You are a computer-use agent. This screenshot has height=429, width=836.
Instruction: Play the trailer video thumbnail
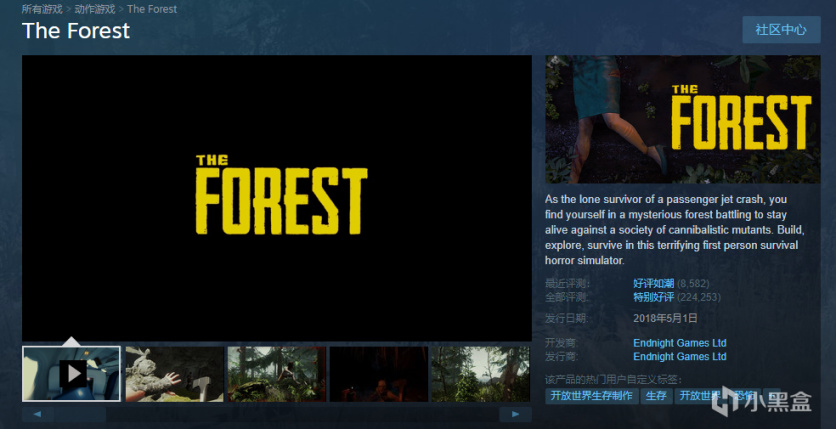click(x=71, y=374)
